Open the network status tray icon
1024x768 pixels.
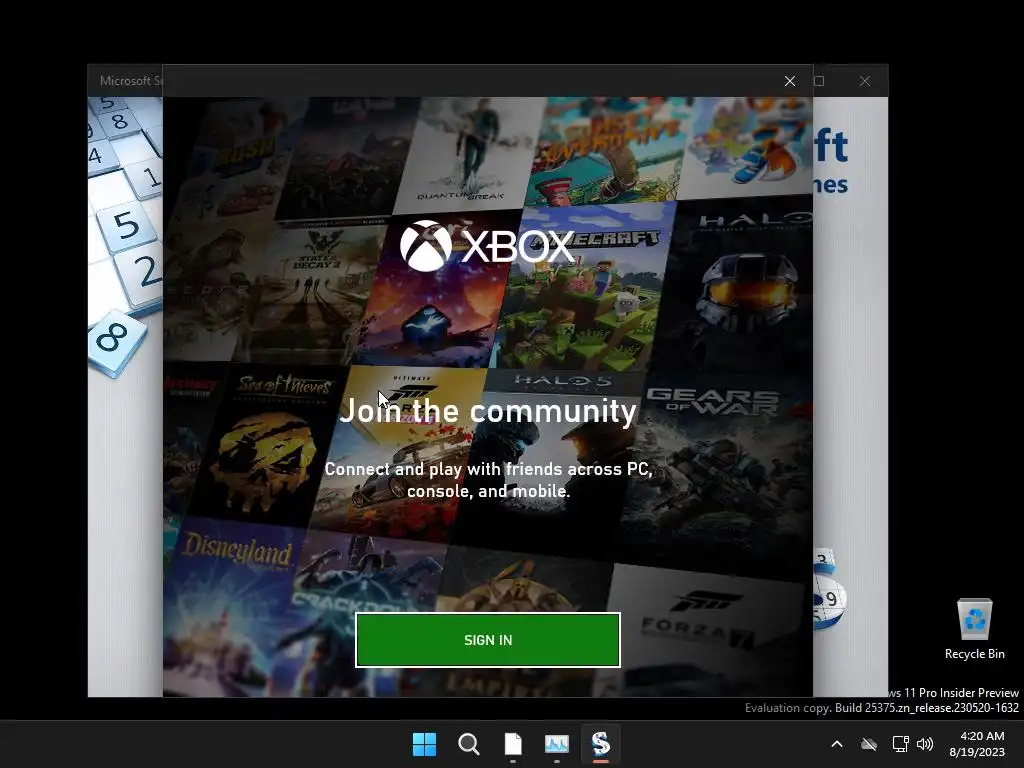tap(901, 744)
